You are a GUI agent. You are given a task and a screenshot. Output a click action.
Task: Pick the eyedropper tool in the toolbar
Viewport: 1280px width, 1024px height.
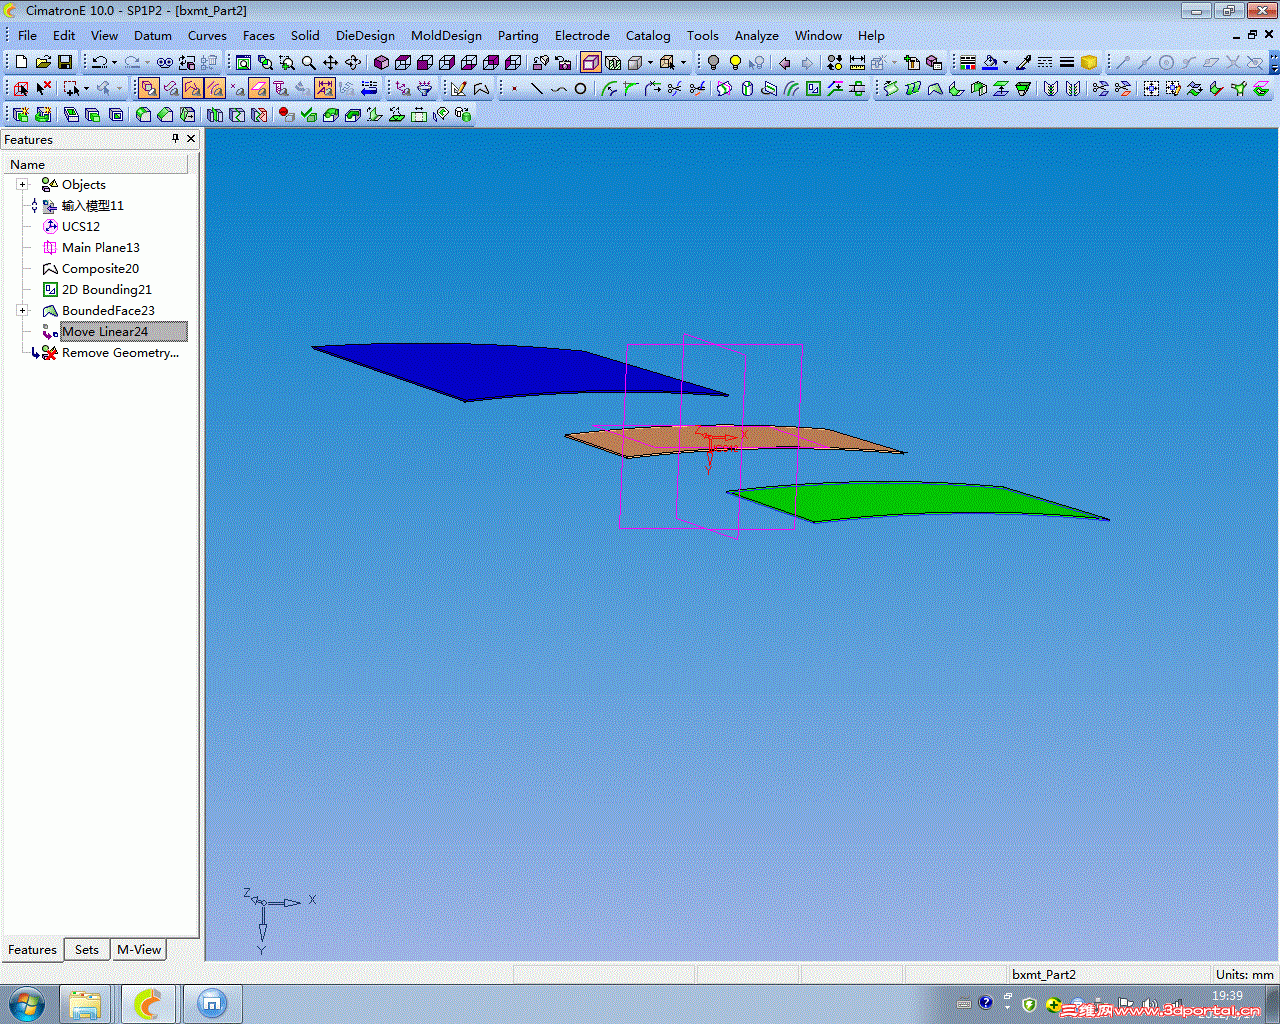pos(1023,62)
